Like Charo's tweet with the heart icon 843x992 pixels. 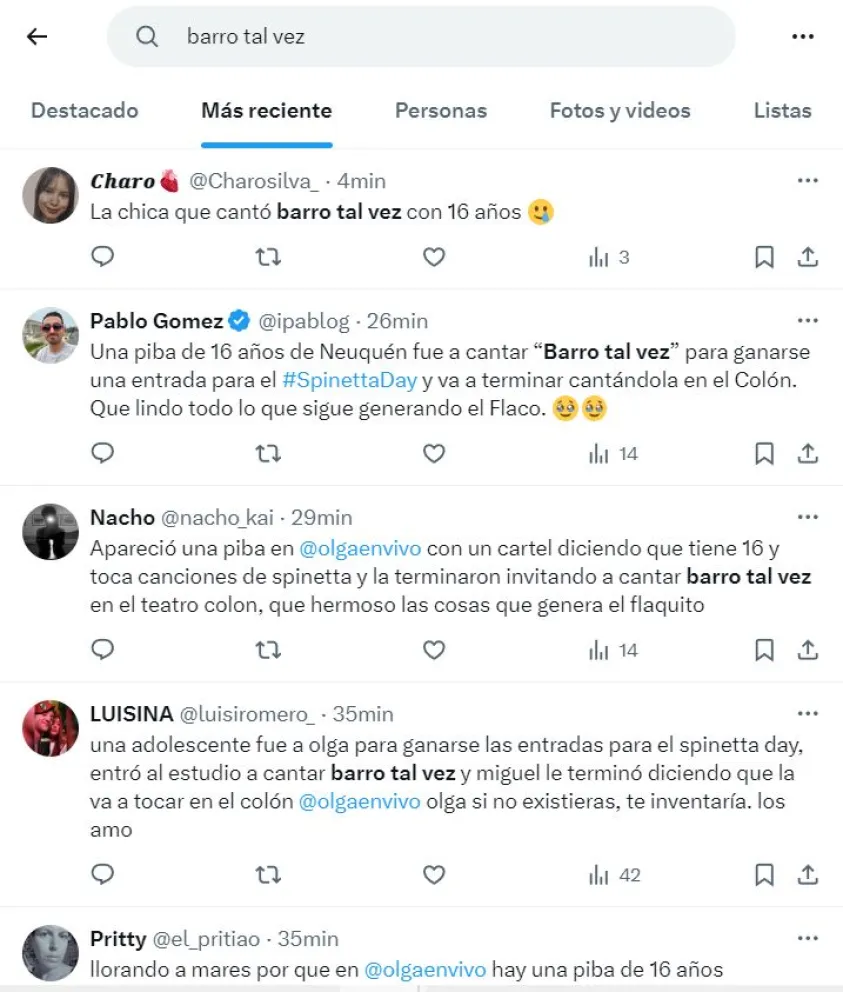[434, 257]
